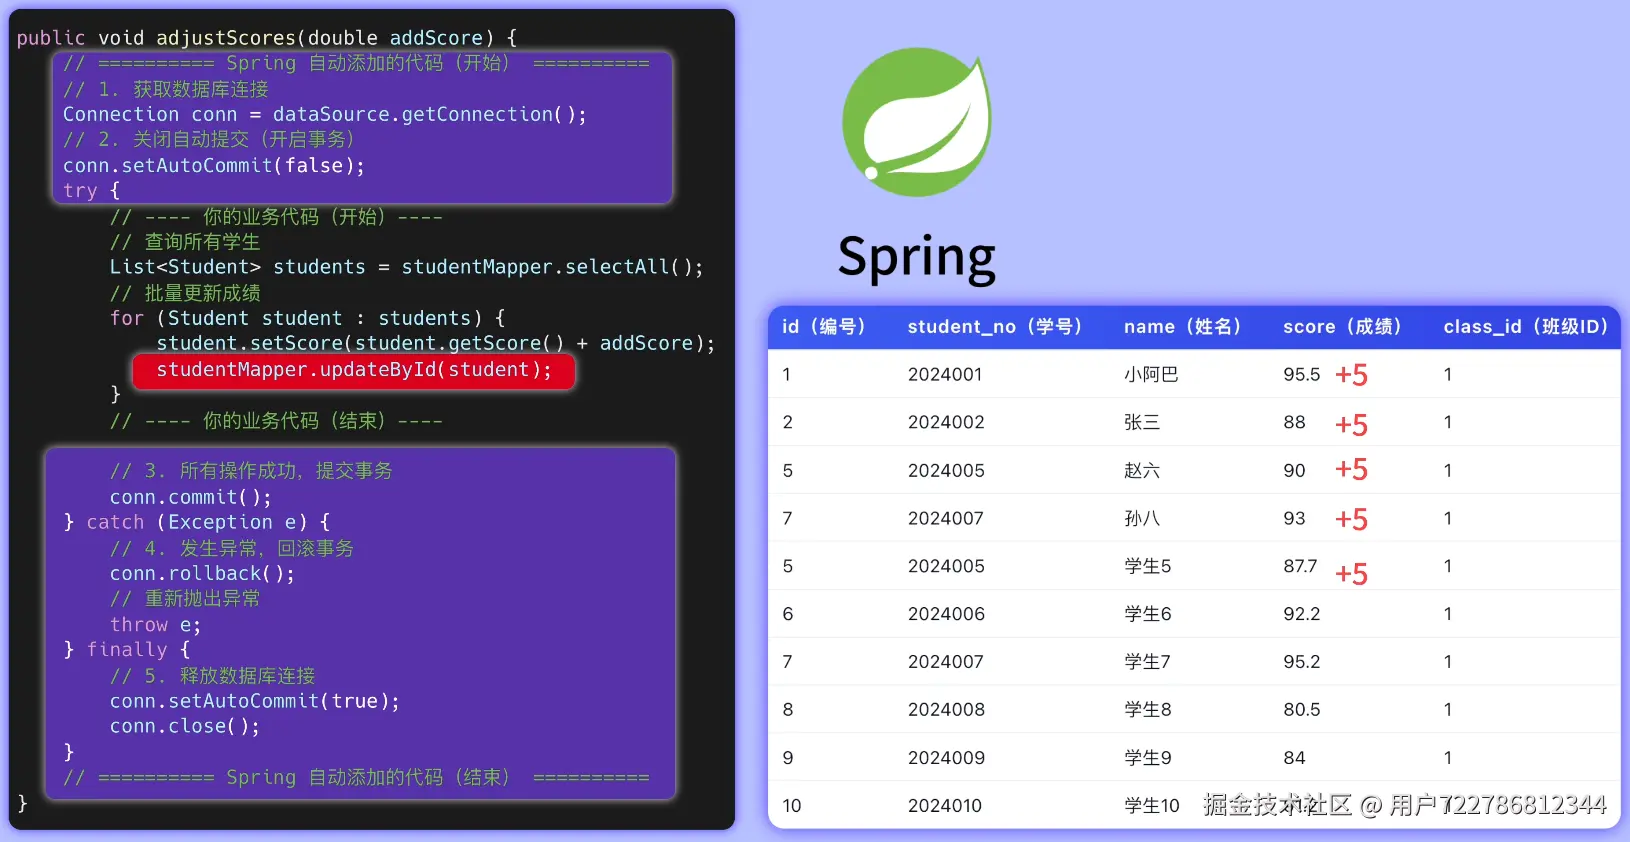The image size is (1630, 842).
Task: Click student number 2024010
Action: pyautogui.click(x=945, y=806)
